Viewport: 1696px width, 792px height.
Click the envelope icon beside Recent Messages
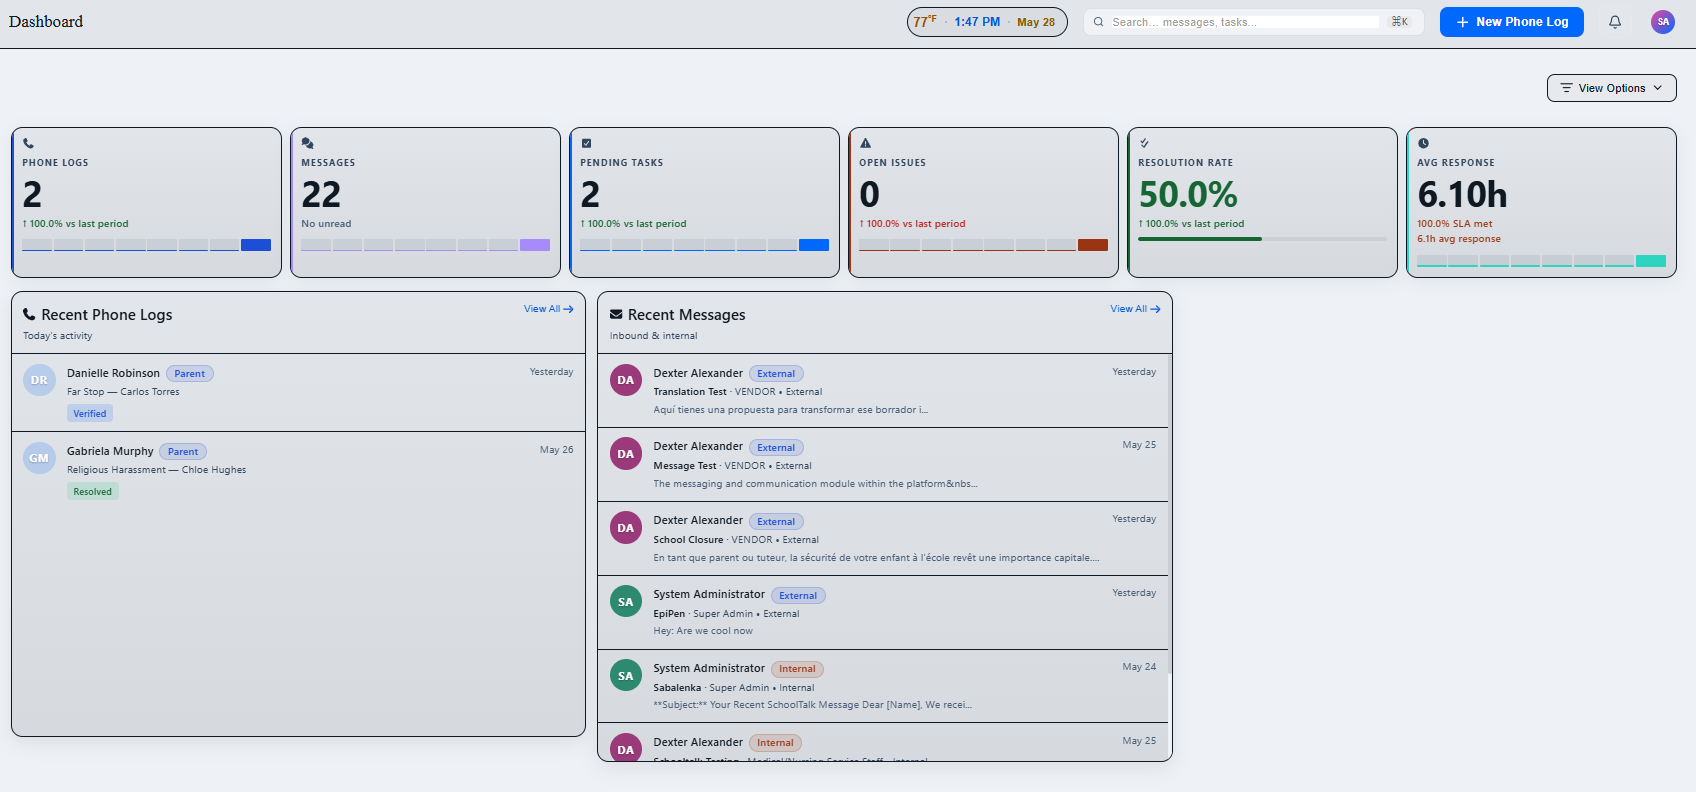click(616, 314)
